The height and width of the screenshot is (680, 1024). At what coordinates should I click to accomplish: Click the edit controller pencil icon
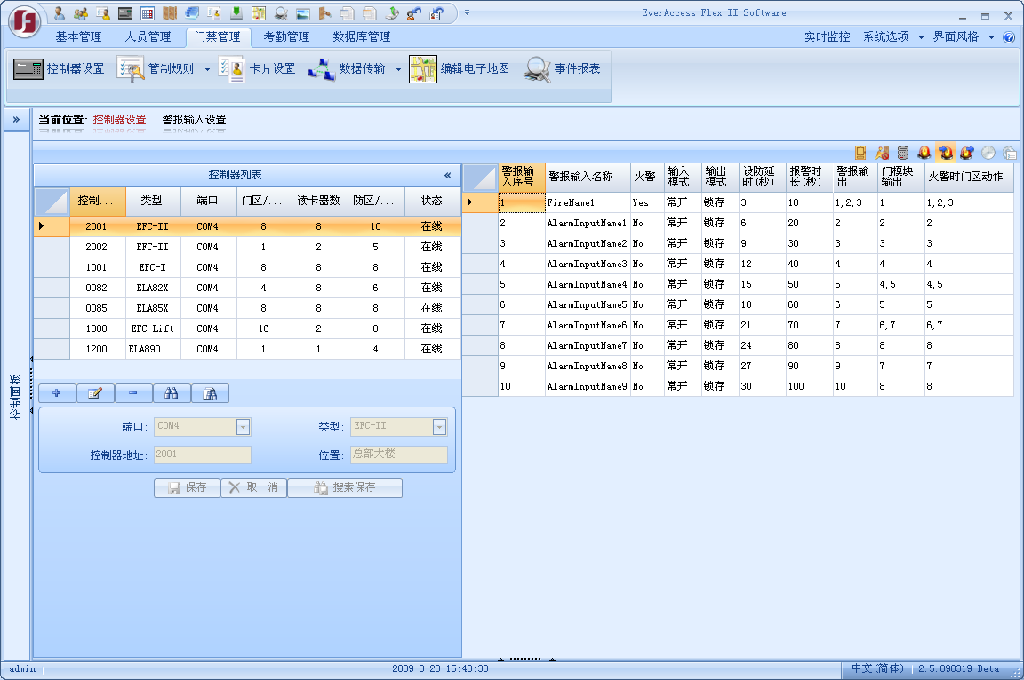click(x=95, y=394)
